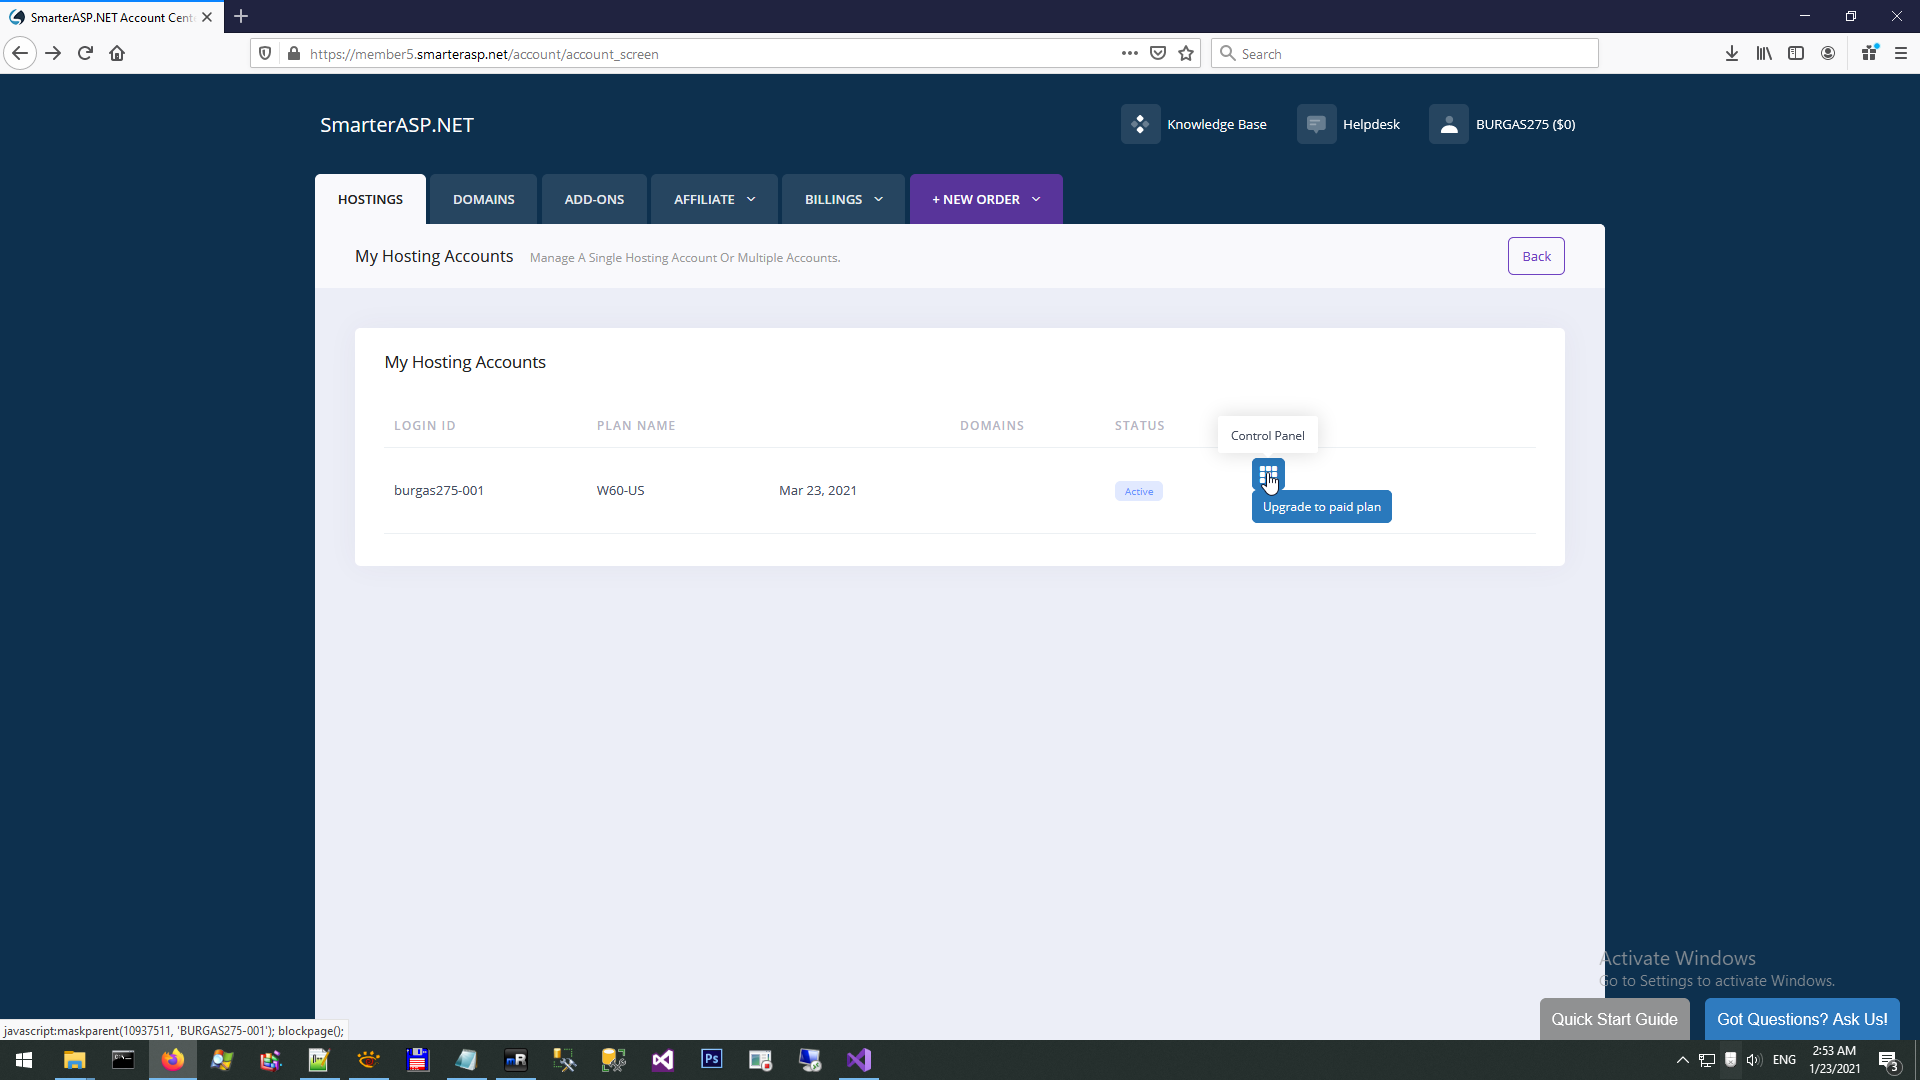Switch to the Domains tab
This screenshot has width=1920, height=1080.
pyautogui.click(x=483, y=200)
